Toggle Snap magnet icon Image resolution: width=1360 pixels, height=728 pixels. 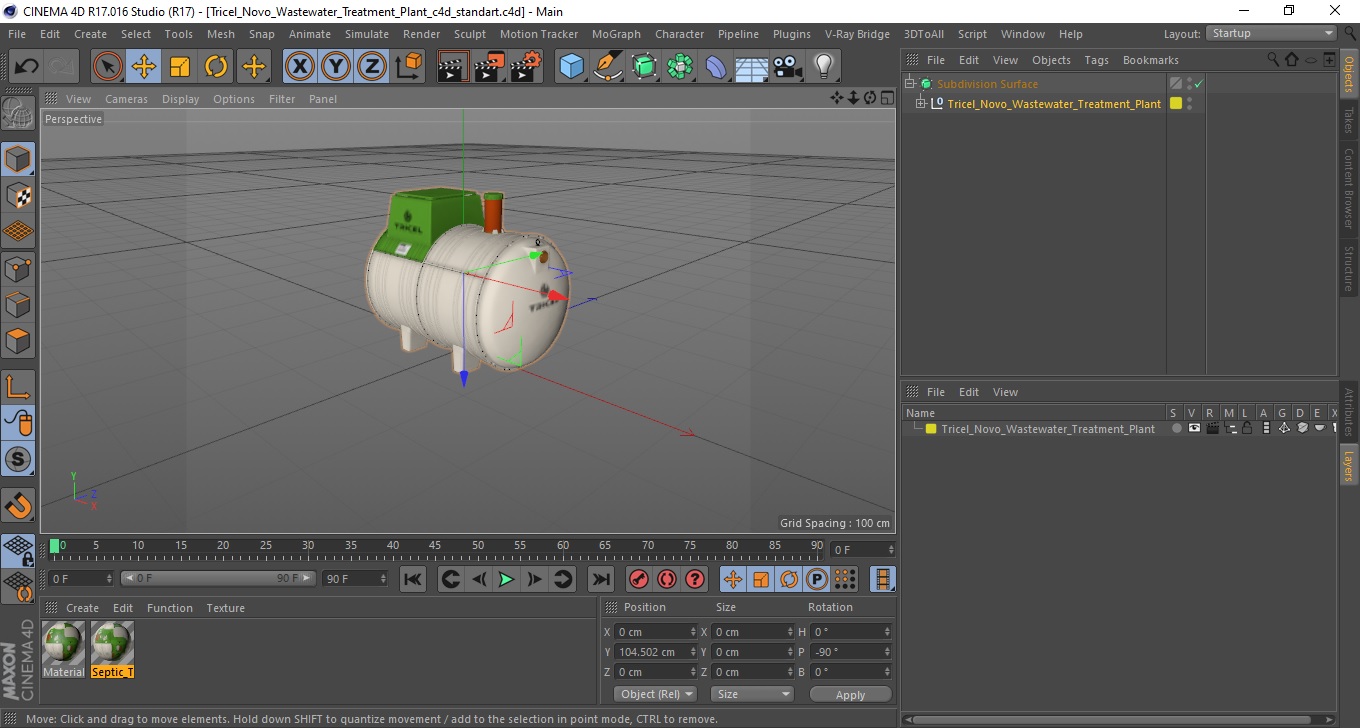coord(18,505)
